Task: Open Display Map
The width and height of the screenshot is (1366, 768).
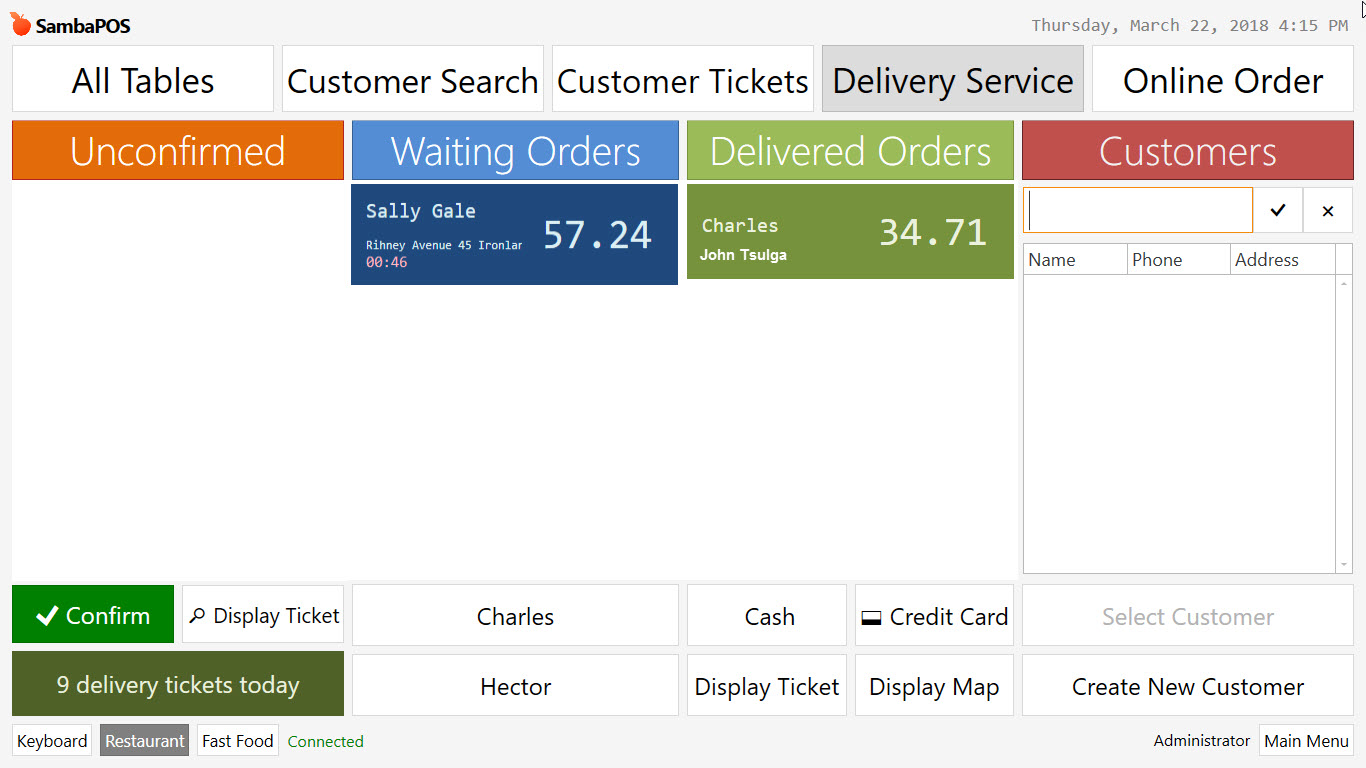Action: click(933, 686)
